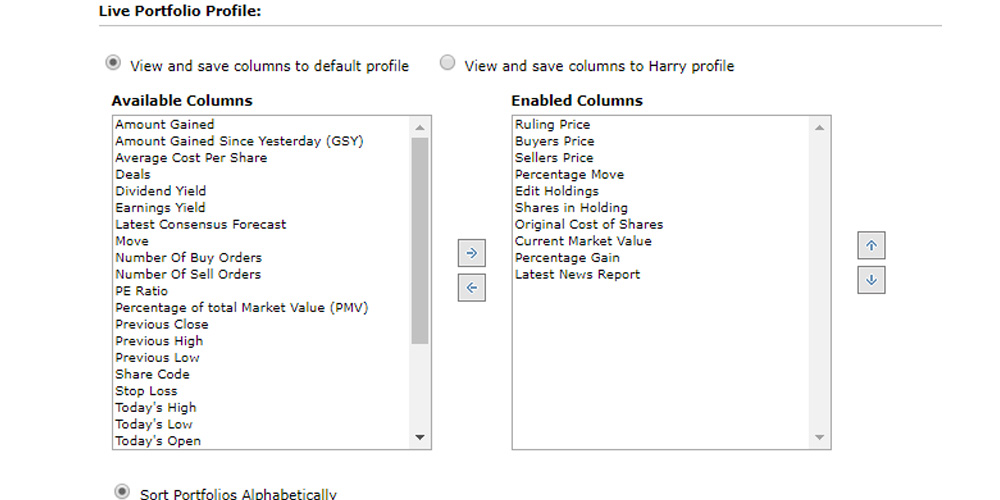
Task: Click Enabled Columns scroll up arrow
Action: point(820,127)
